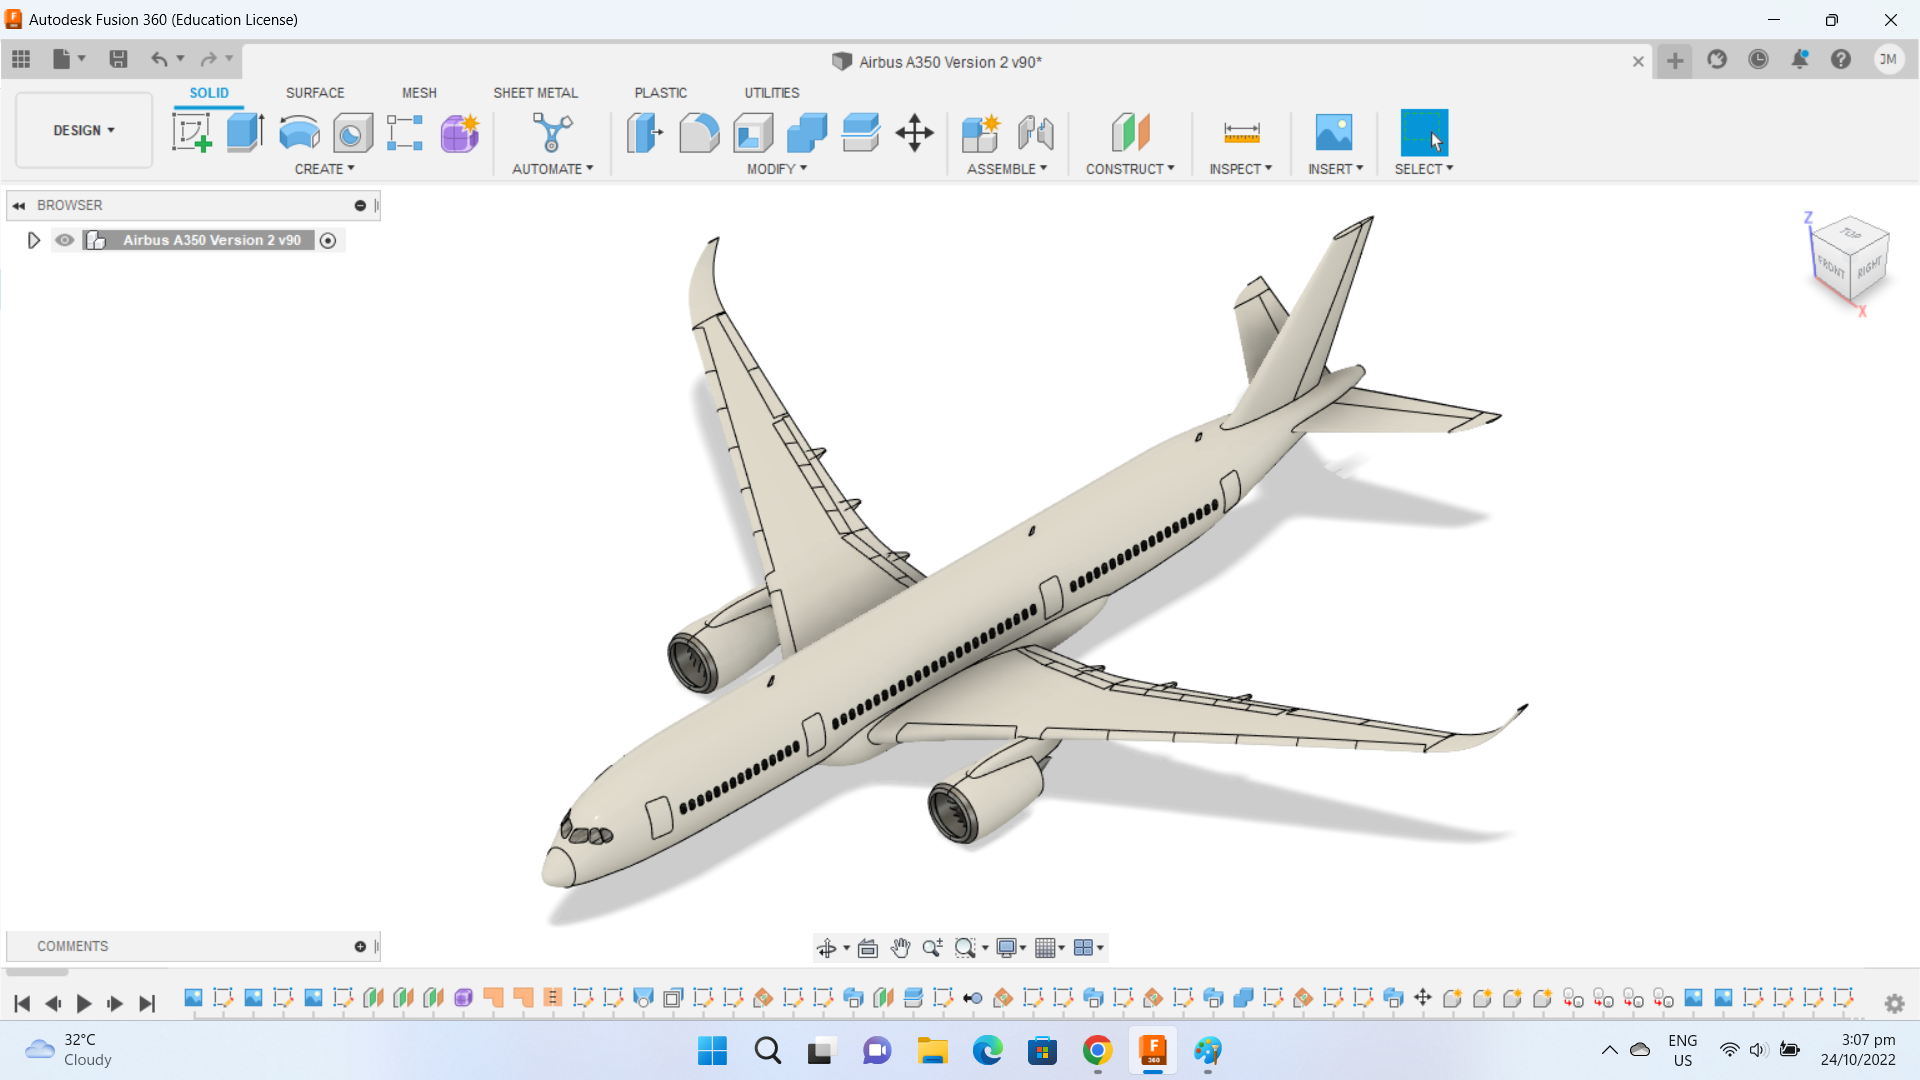Viewport: 1920px width, 1080px height.
Task: Select the Joint tool icon
Action: click(1035, 132)
